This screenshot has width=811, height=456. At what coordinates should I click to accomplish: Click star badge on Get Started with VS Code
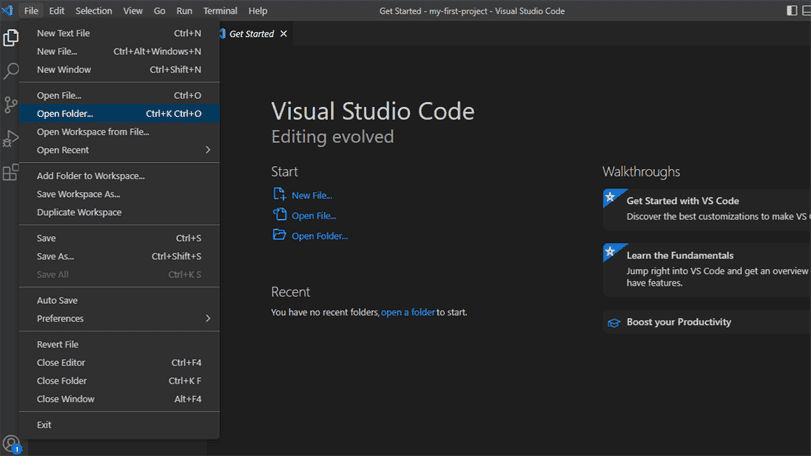[611, 197]
